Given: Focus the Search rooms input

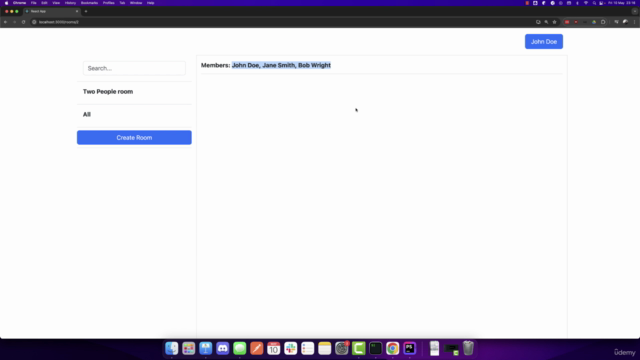Looking at the screenshot, I should click(x=134, y=68).
